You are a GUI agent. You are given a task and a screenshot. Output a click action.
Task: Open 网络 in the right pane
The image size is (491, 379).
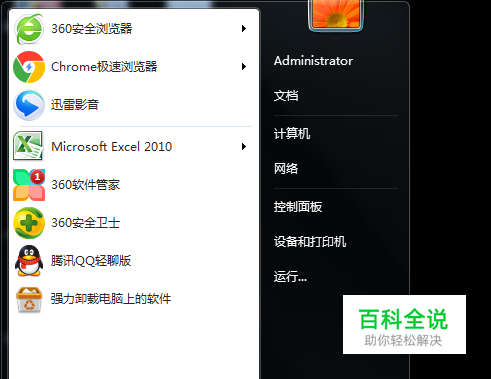(286, 169)
